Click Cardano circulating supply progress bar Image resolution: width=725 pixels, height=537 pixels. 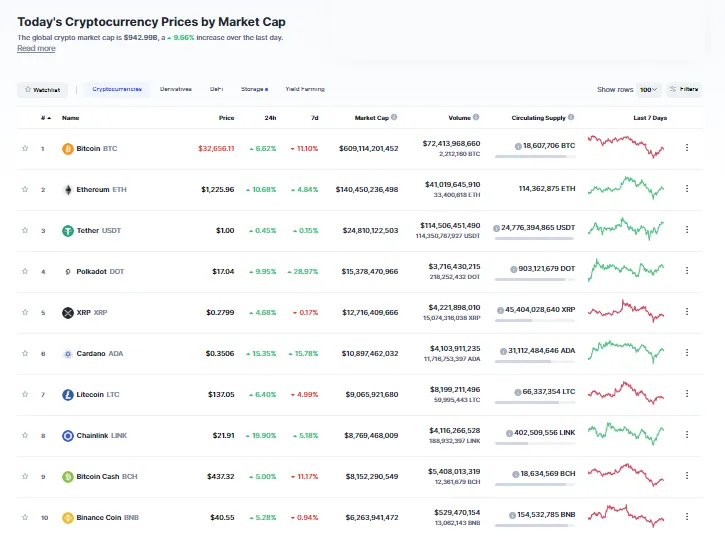(535, 362)
